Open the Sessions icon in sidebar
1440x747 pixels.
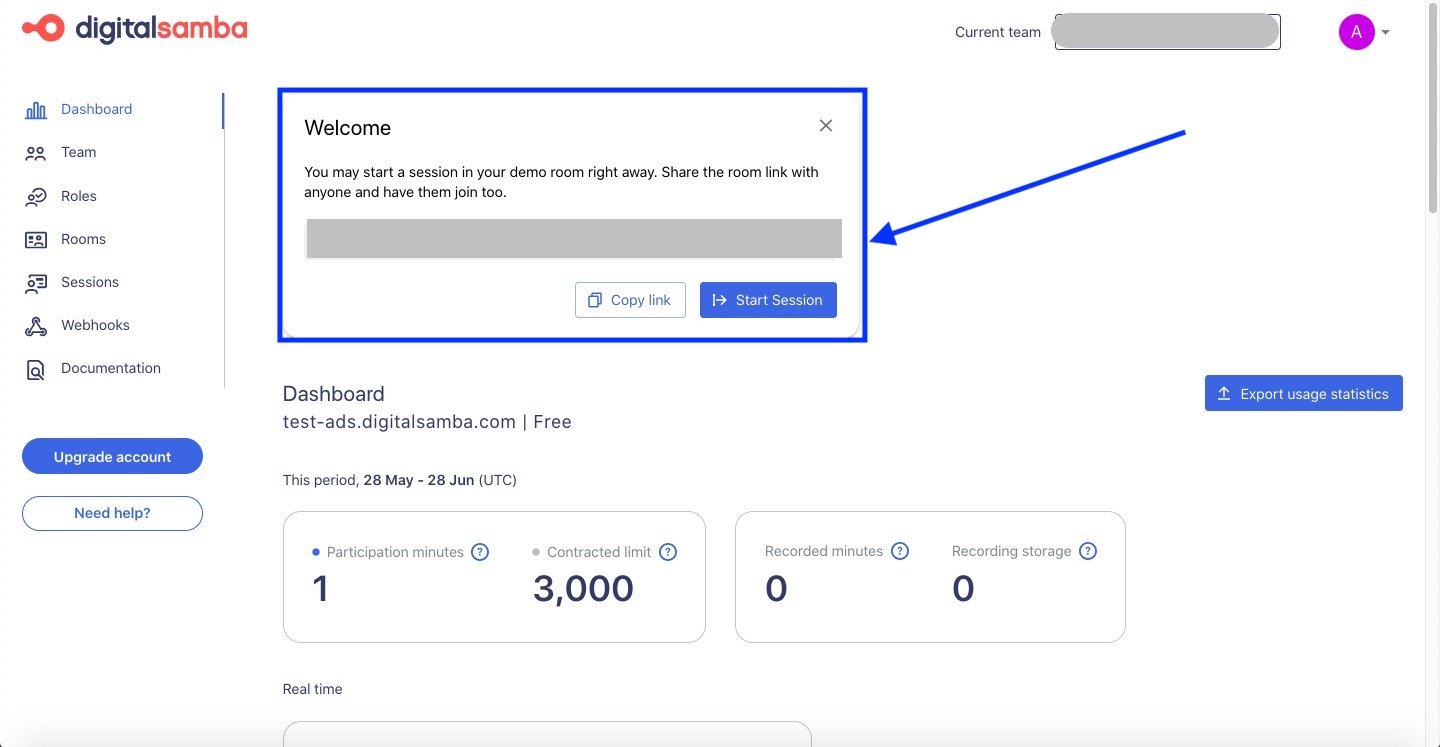point(36,282)
